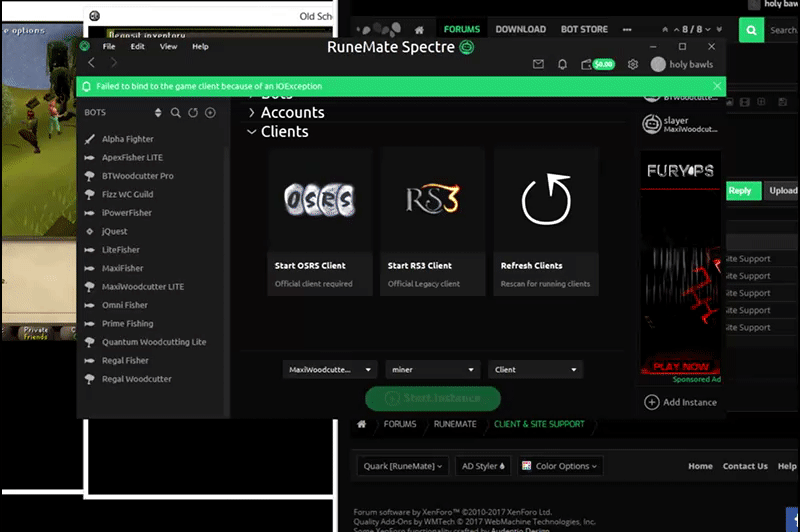Screen dimensions: 800x532
Task: Dismiss the IOException notification banner
Action: point(717,86)
